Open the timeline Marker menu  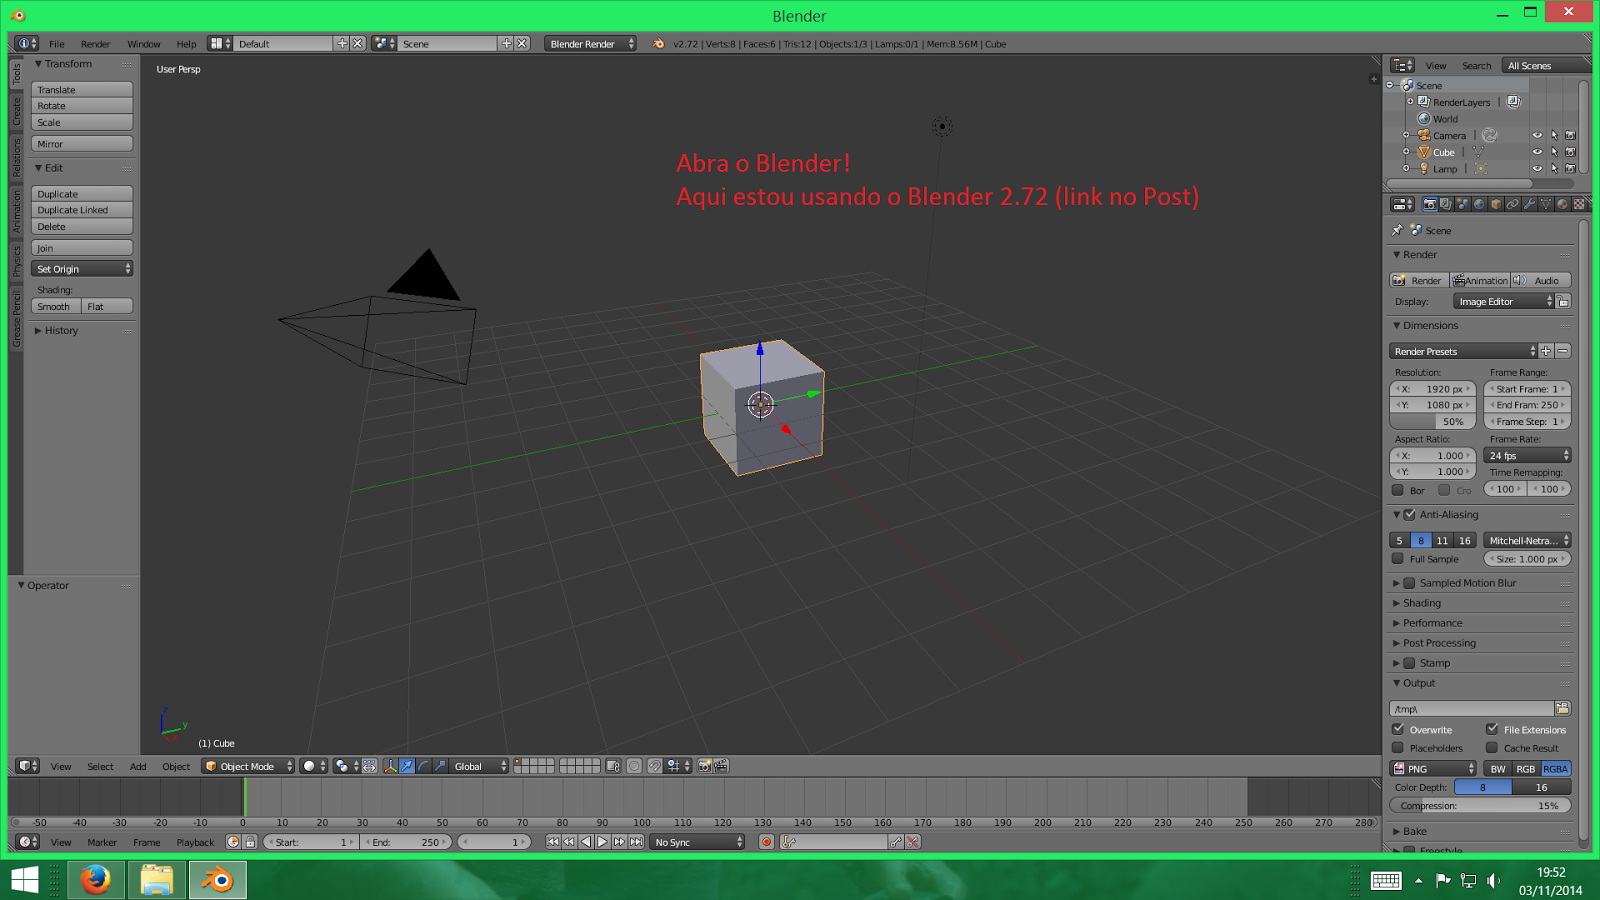point(102,843)
